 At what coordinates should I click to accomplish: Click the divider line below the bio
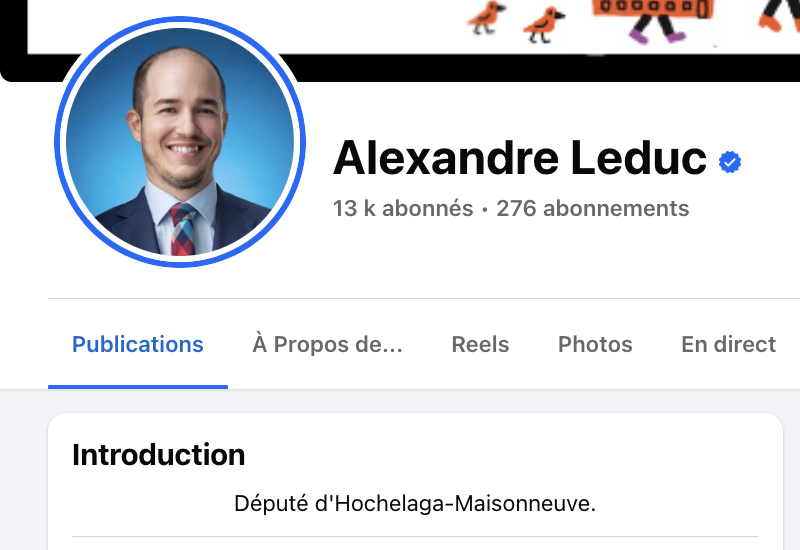[x=415, y=536]
